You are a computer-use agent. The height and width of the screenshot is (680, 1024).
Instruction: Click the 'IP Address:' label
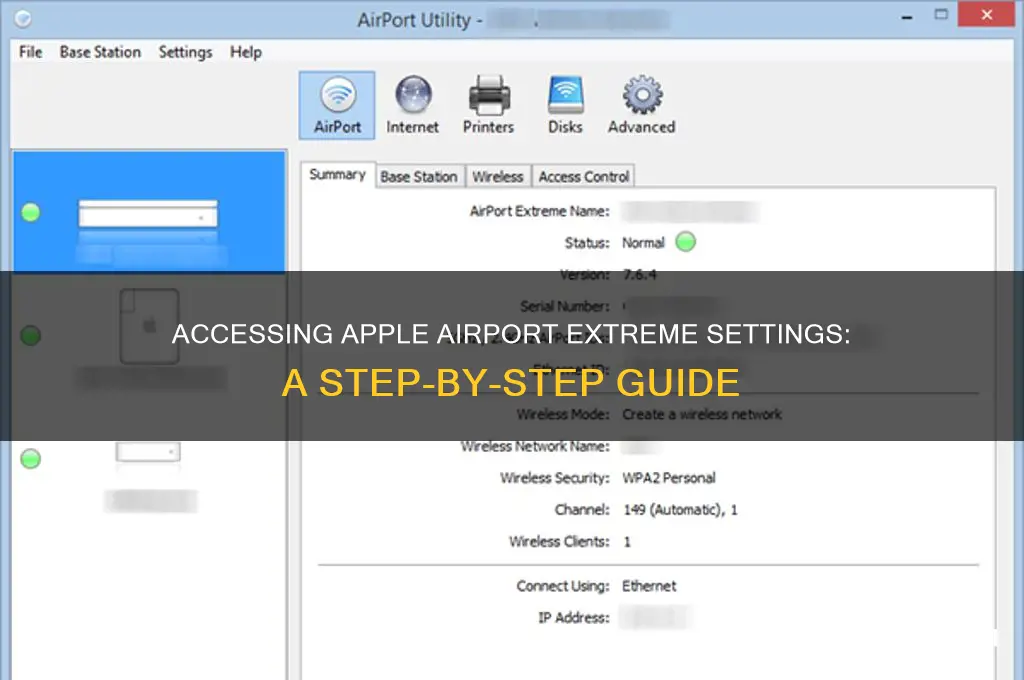pos(573,618)
